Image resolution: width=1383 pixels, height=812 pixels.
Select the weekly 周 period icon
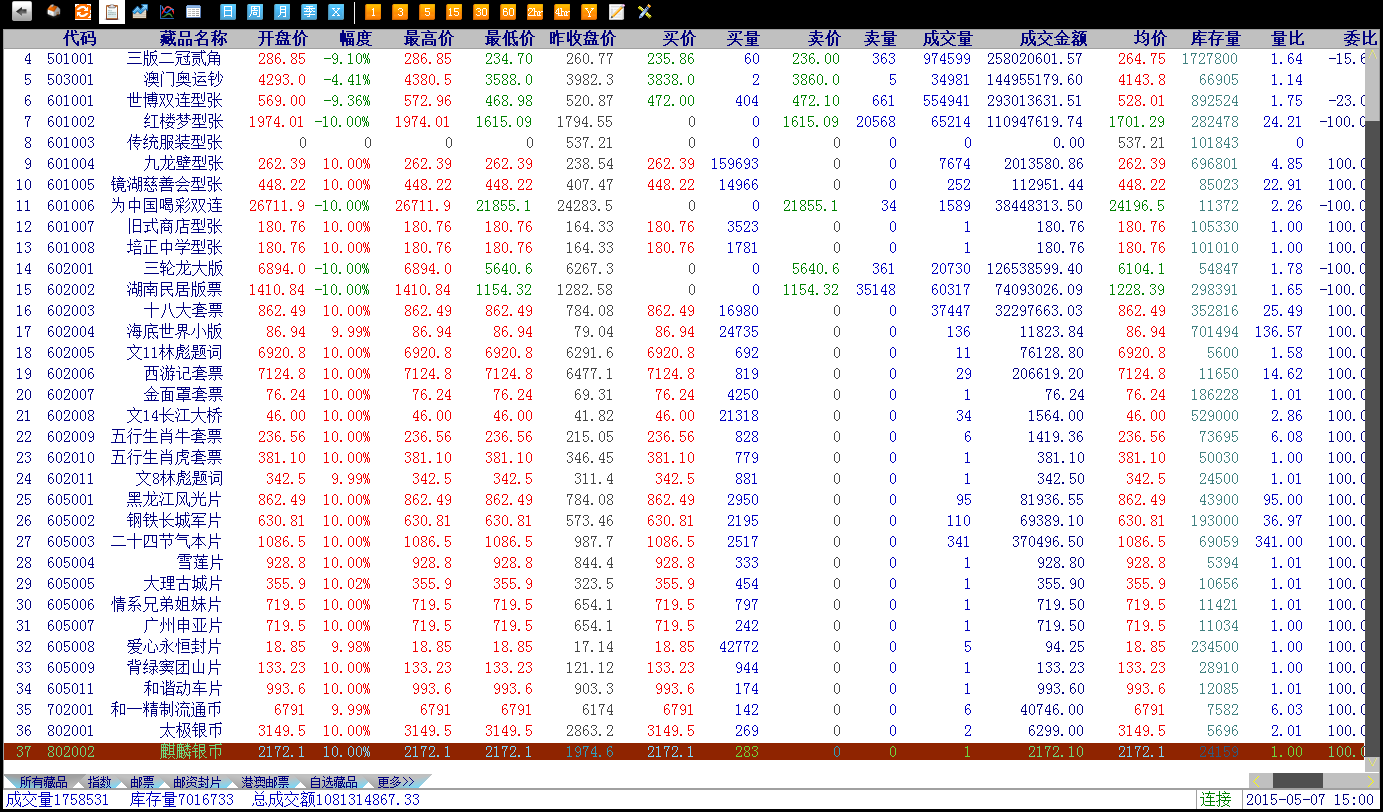pyautogui.click(x=255, y=12)
